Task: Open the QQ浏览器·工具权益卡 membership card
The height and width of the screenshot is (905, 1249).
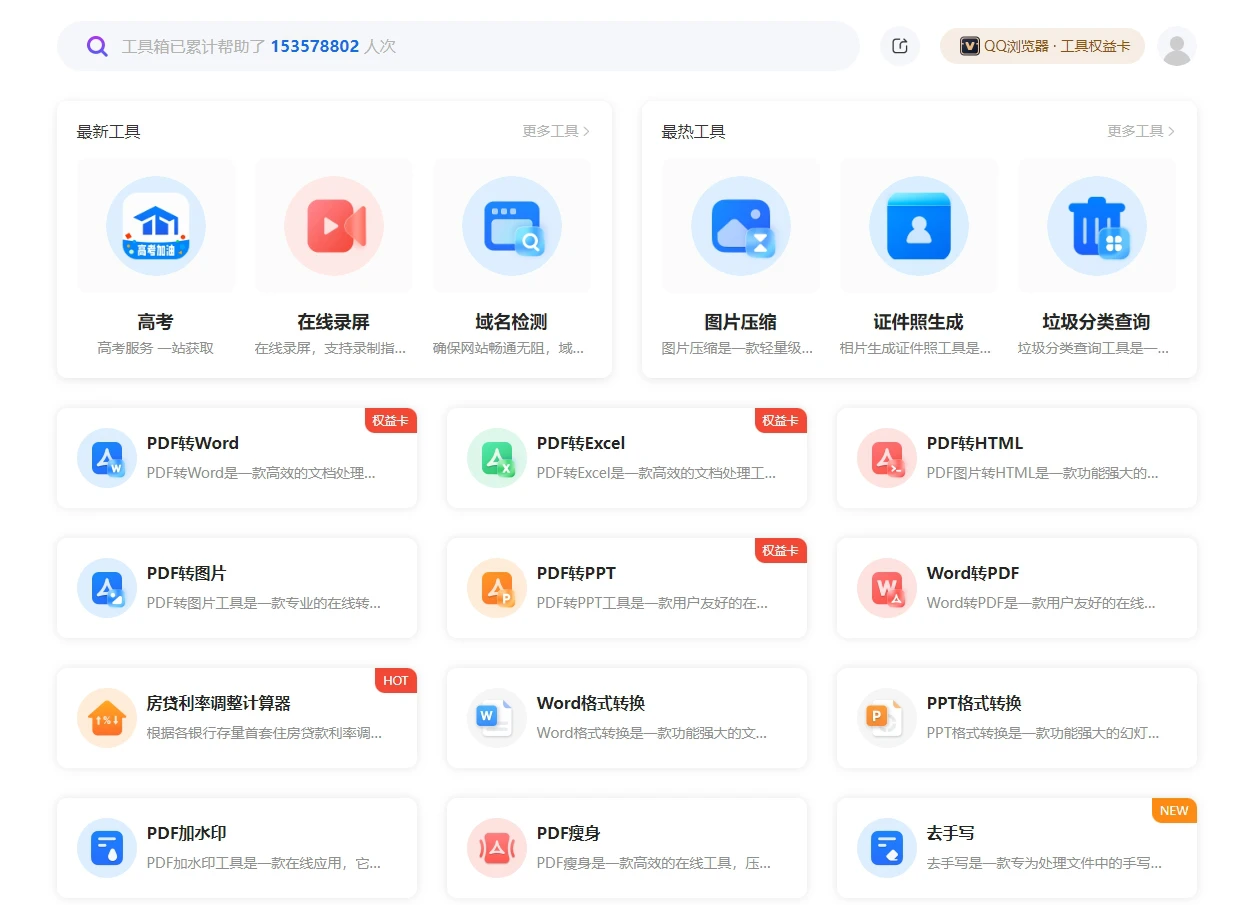Action: [x=1042, y=46]
